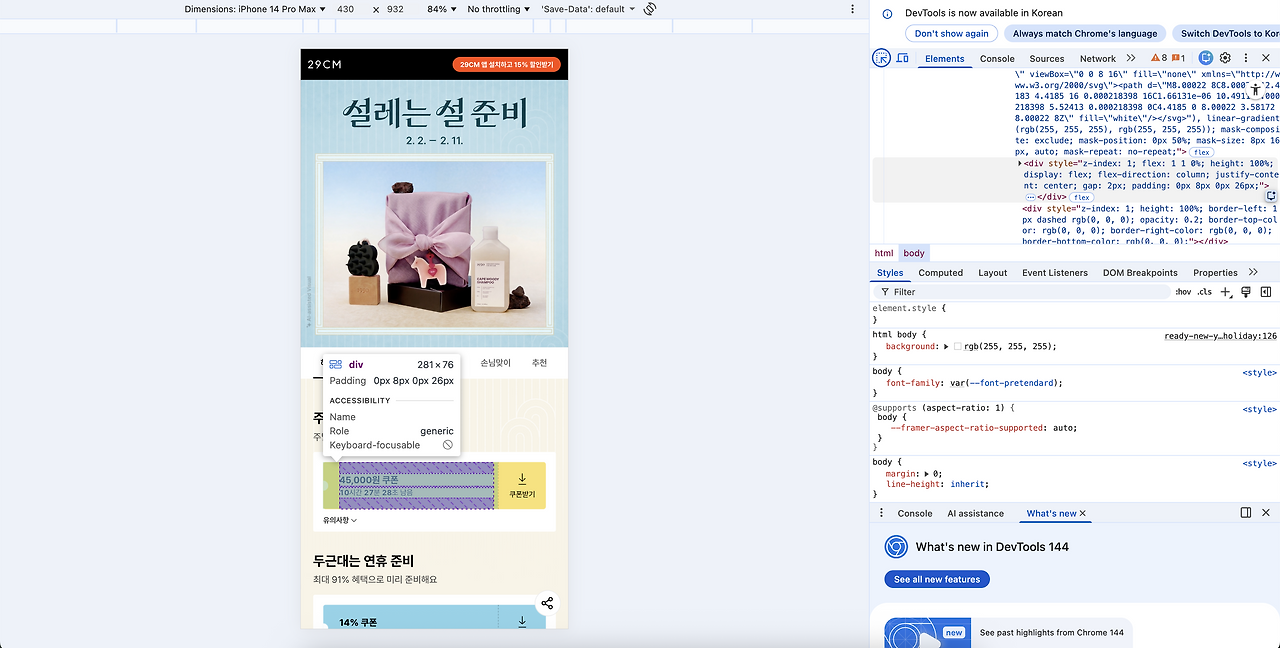Screen dimensions: 1280x648
Task: Toggle the device toolbar icon
Action: click(x=903, y=58)
